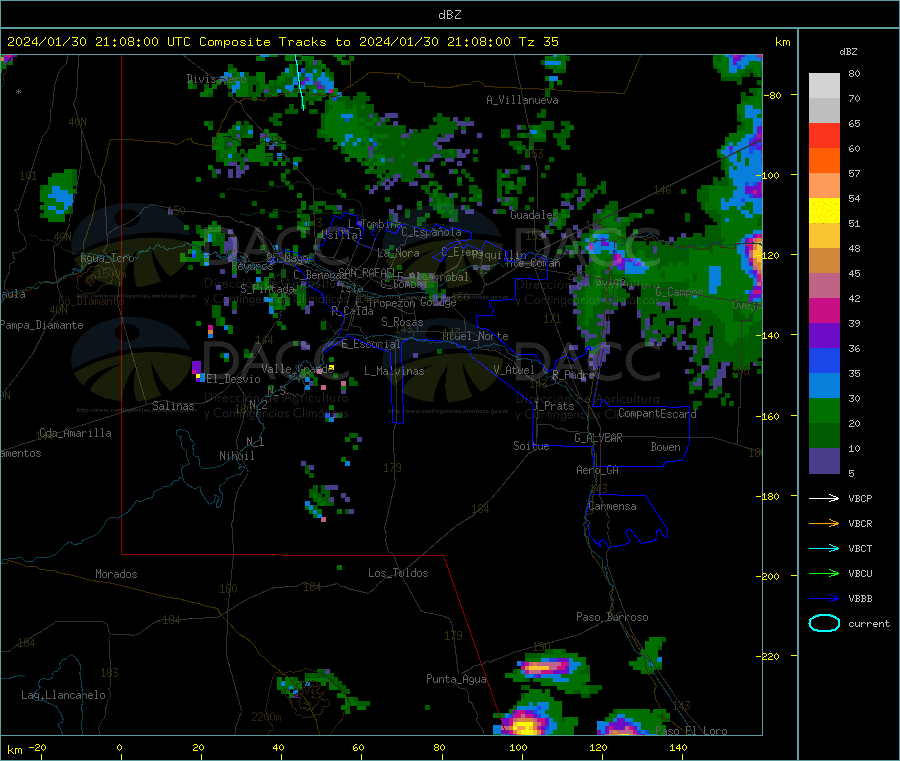Screen dimensions: 900x761
Task: Click the E_Escorial map label
Action: (x=371, y=344)
